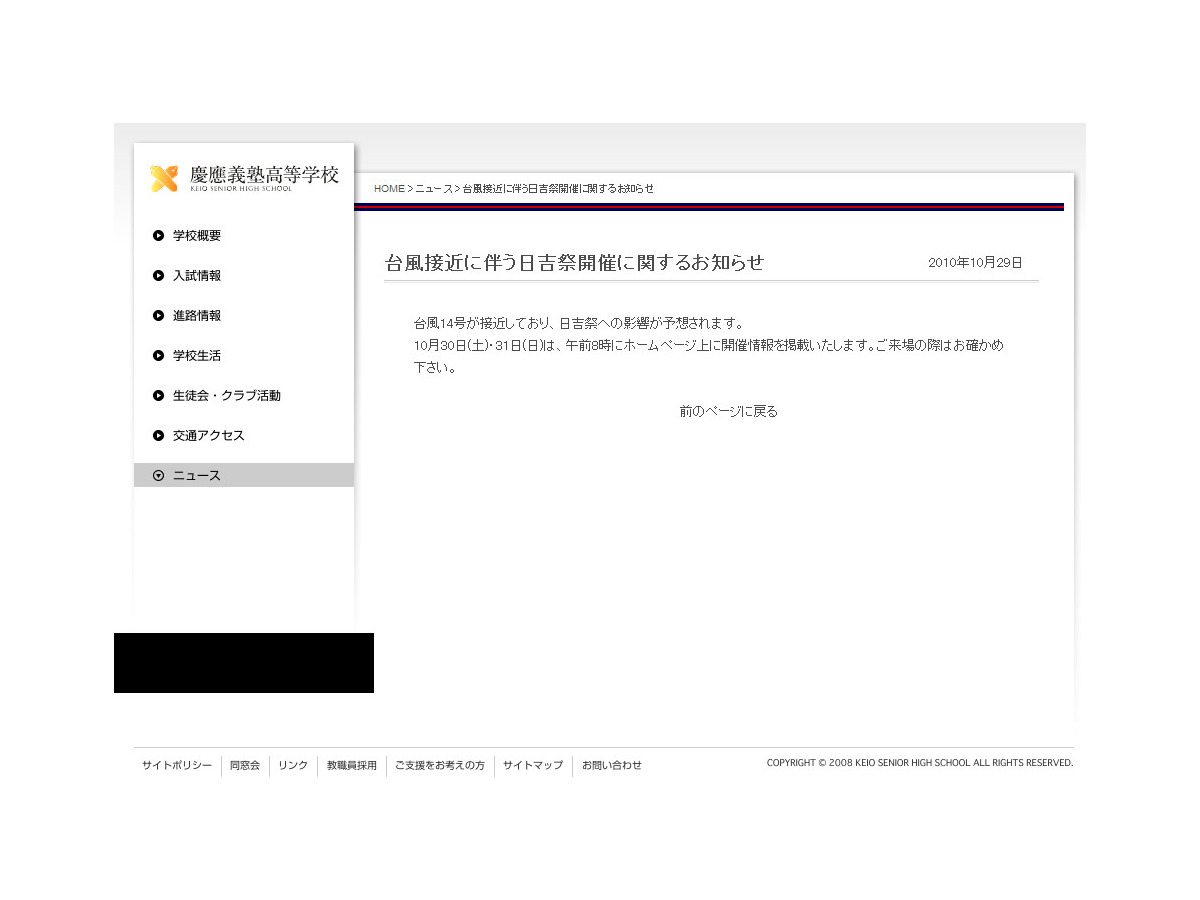The width and height of the screenshot is (1200, 900).
Task: Open the 学校生活 menu item
Action: (x=197, y=356)
